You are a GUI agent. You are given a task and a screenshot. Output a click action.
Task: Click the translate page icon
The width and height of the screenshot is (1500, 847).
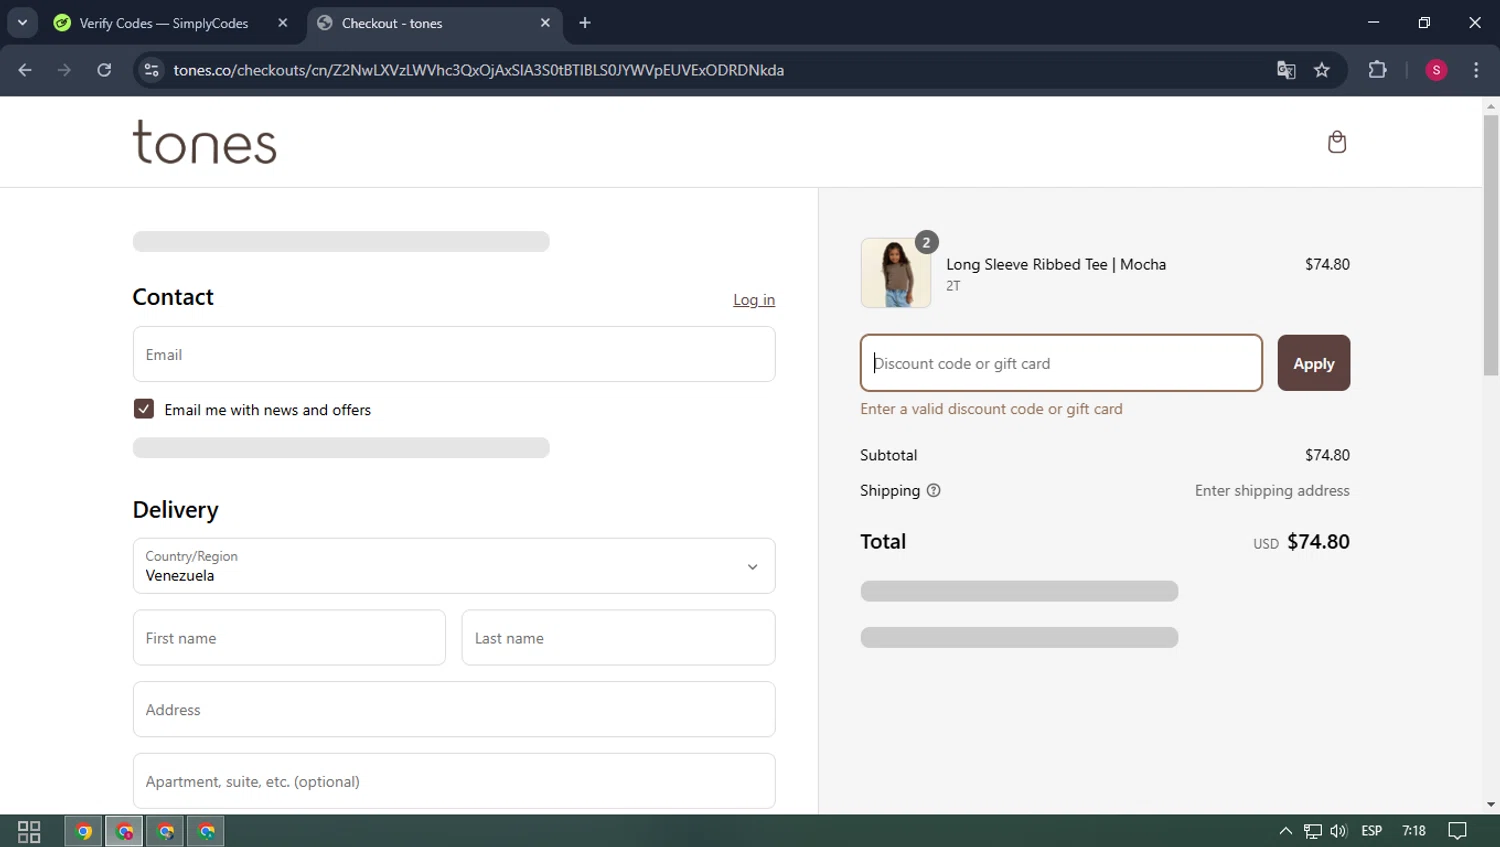1286,70
